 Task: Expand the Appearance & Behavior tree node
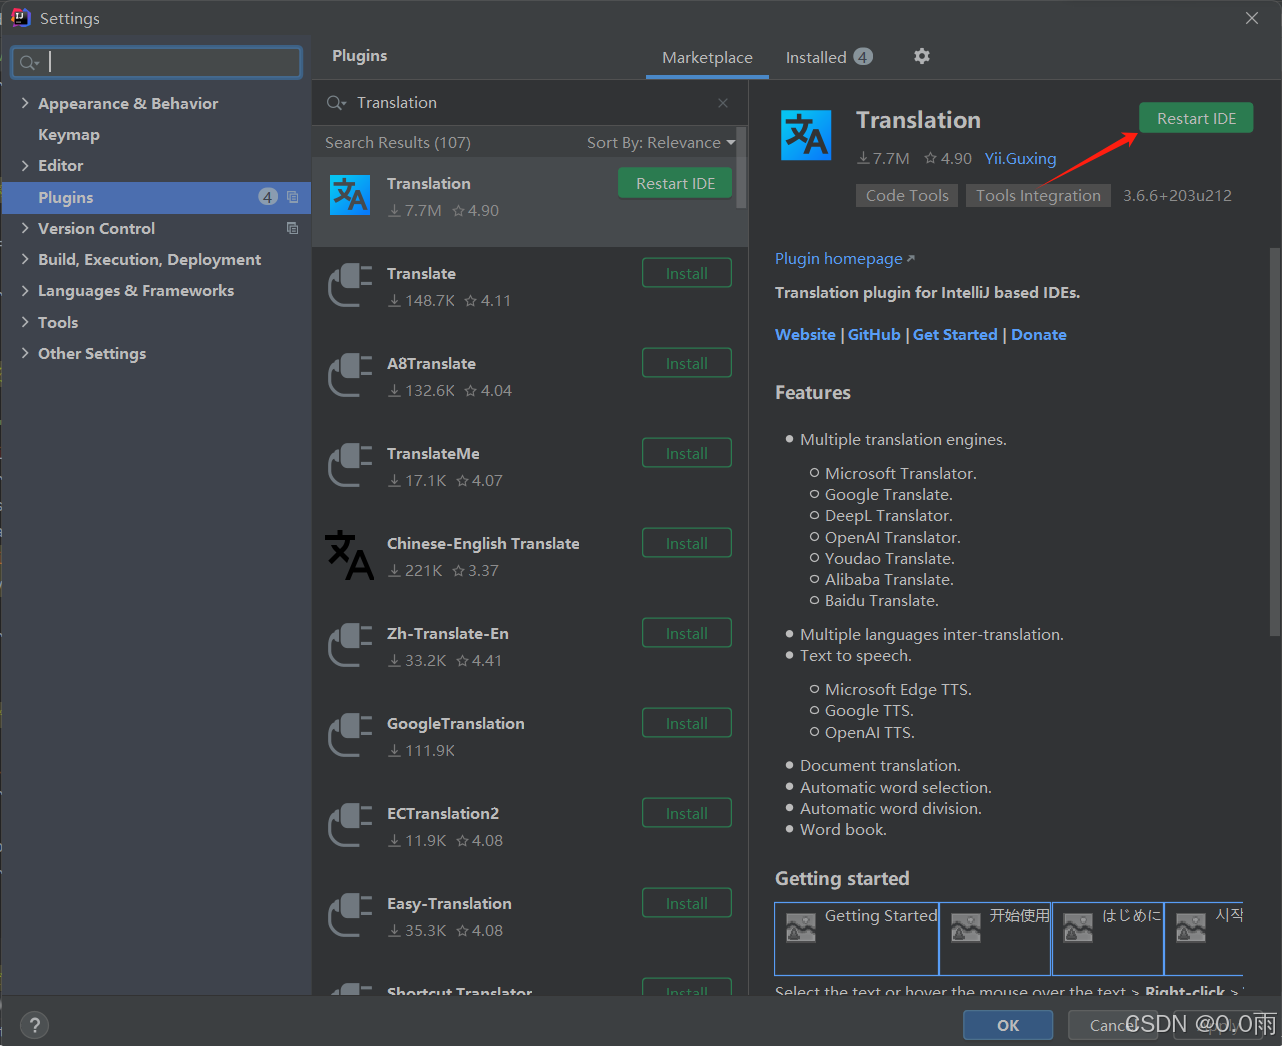coord(25,103)
